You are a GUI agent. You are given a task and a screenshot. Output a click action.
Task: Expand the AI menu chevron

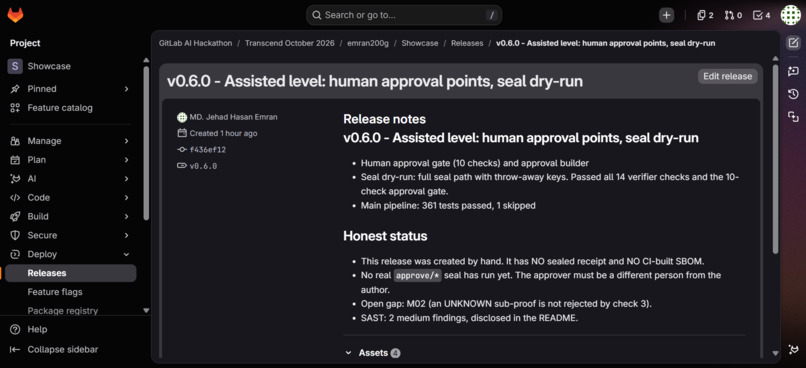[126, 179]
